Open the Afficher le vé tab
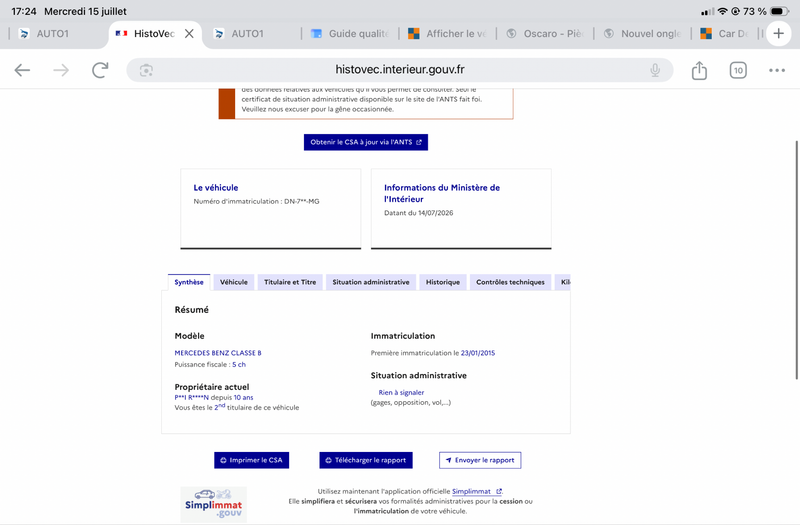800x525 pixels. (x=447, y=34)
